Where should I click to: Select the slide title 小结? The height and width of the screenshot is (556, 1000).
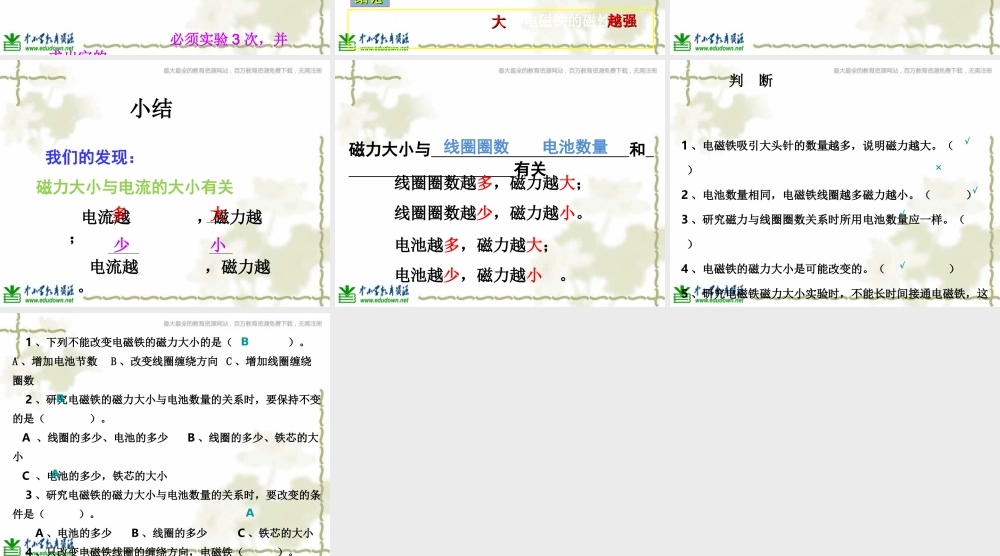151,108
